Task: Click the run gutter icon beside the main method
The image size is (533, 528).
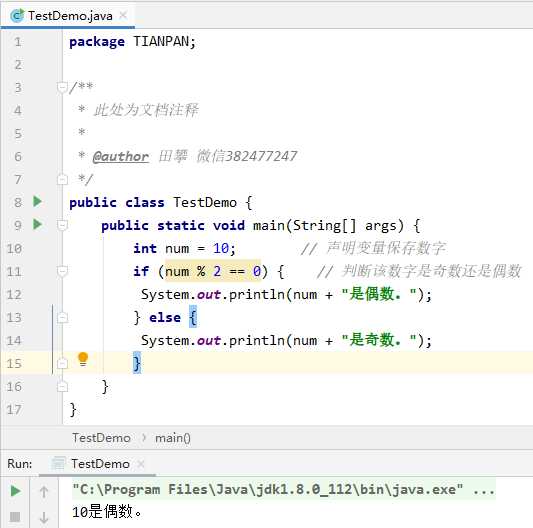Action: pos(37,224)
